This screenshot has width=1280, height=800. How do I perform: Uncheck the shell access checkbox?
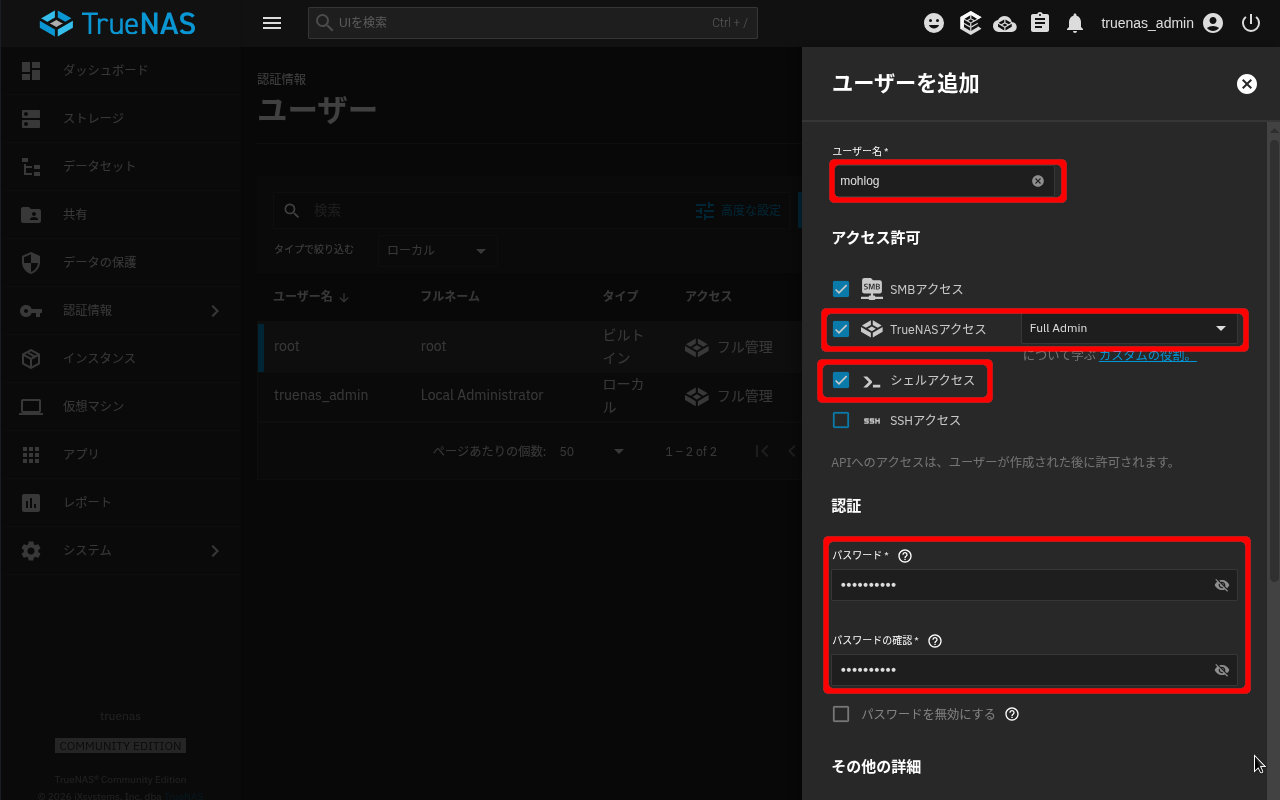click(841, 380)
